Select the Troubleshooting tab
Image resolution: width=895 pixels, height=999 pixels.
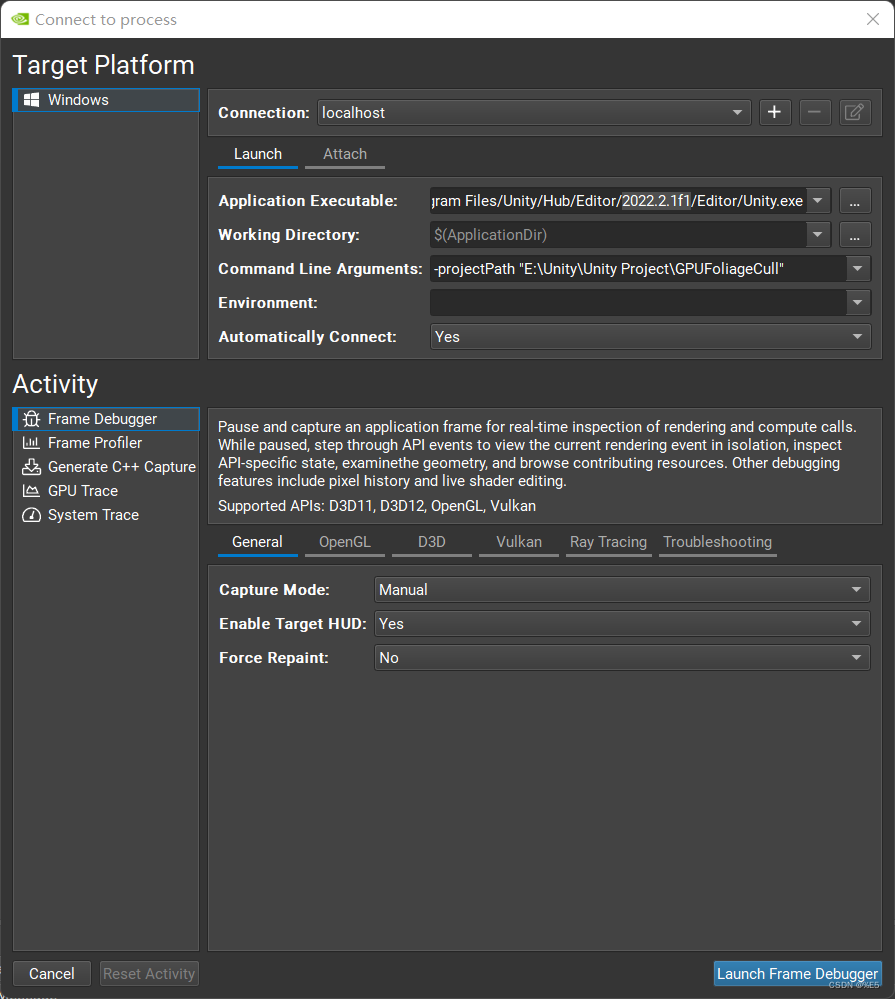(x=718, y=542)
